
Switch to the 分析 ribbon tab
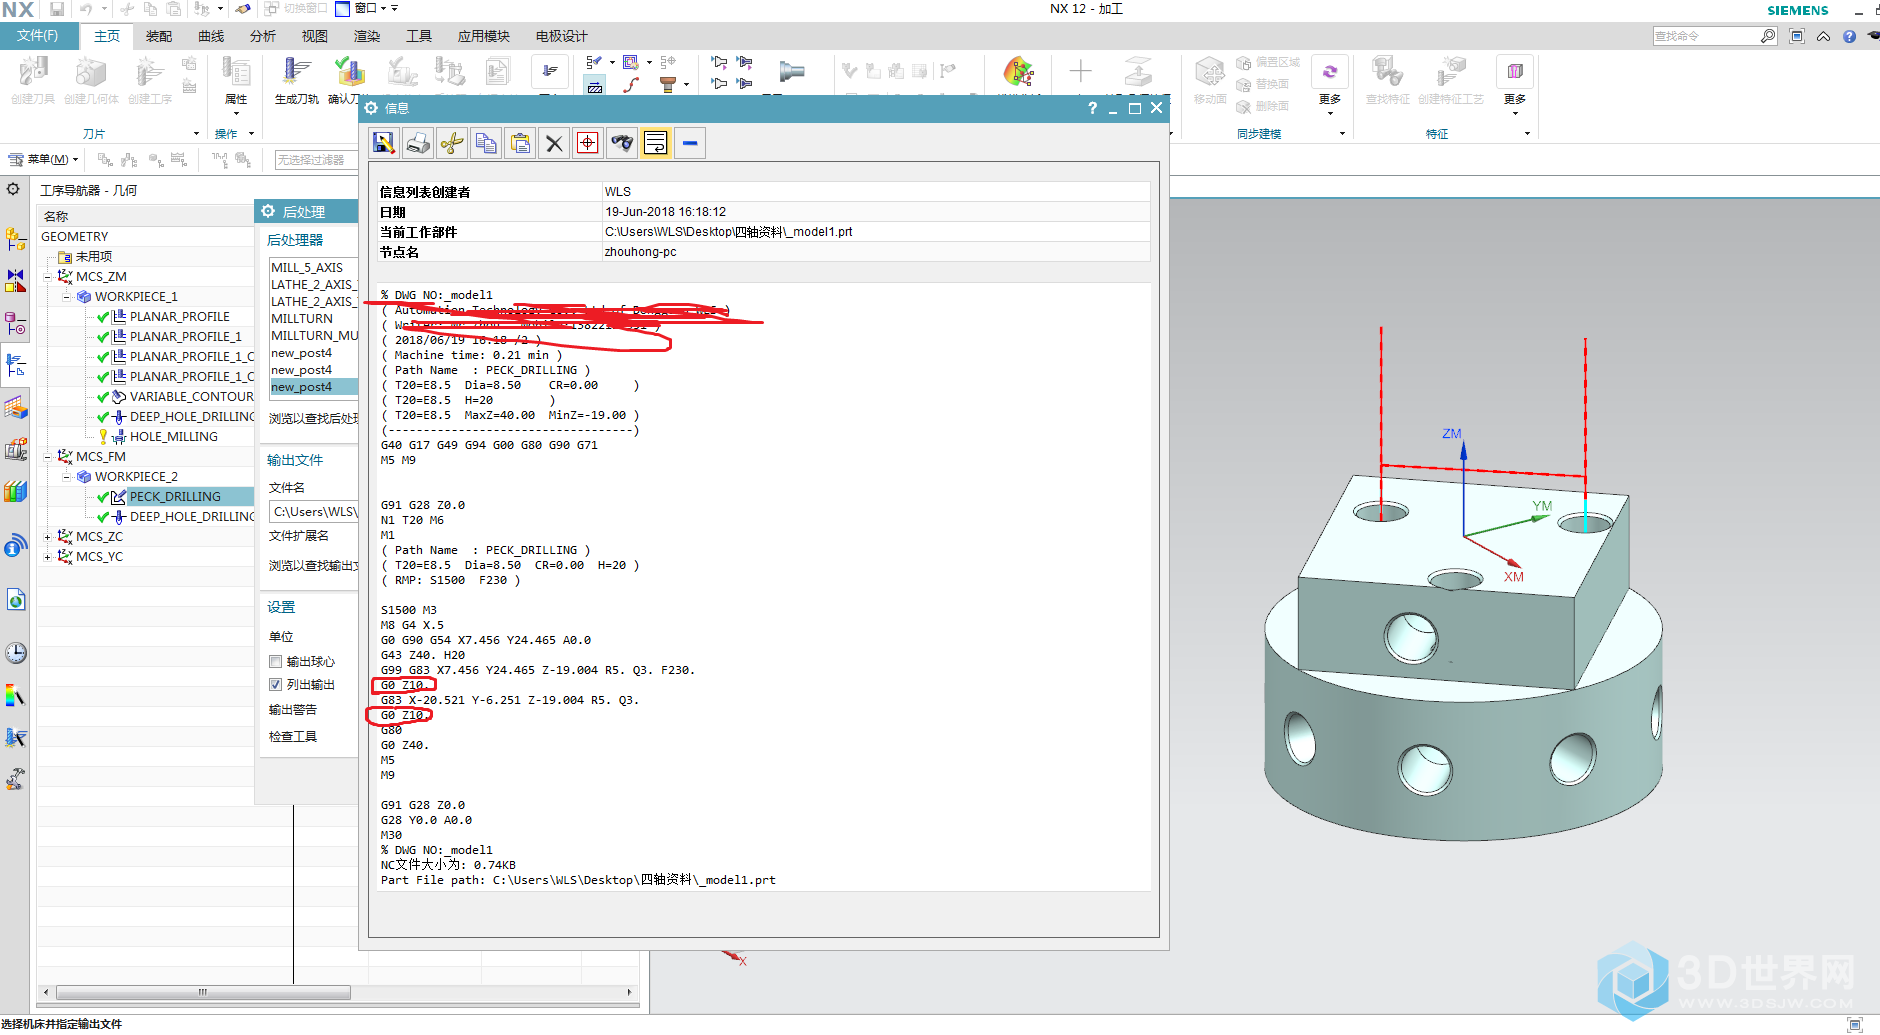click(x=263, y=36)
